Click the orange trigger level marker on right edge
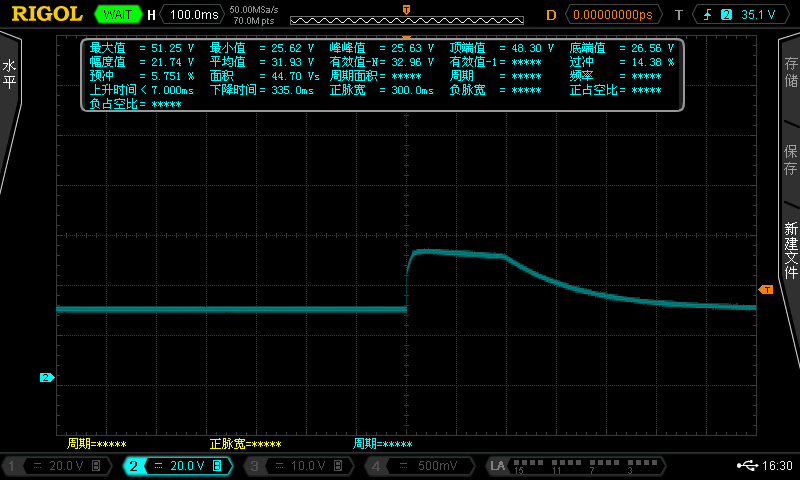The width and height of the screenshot is (800, 480). tap(766, 289)
